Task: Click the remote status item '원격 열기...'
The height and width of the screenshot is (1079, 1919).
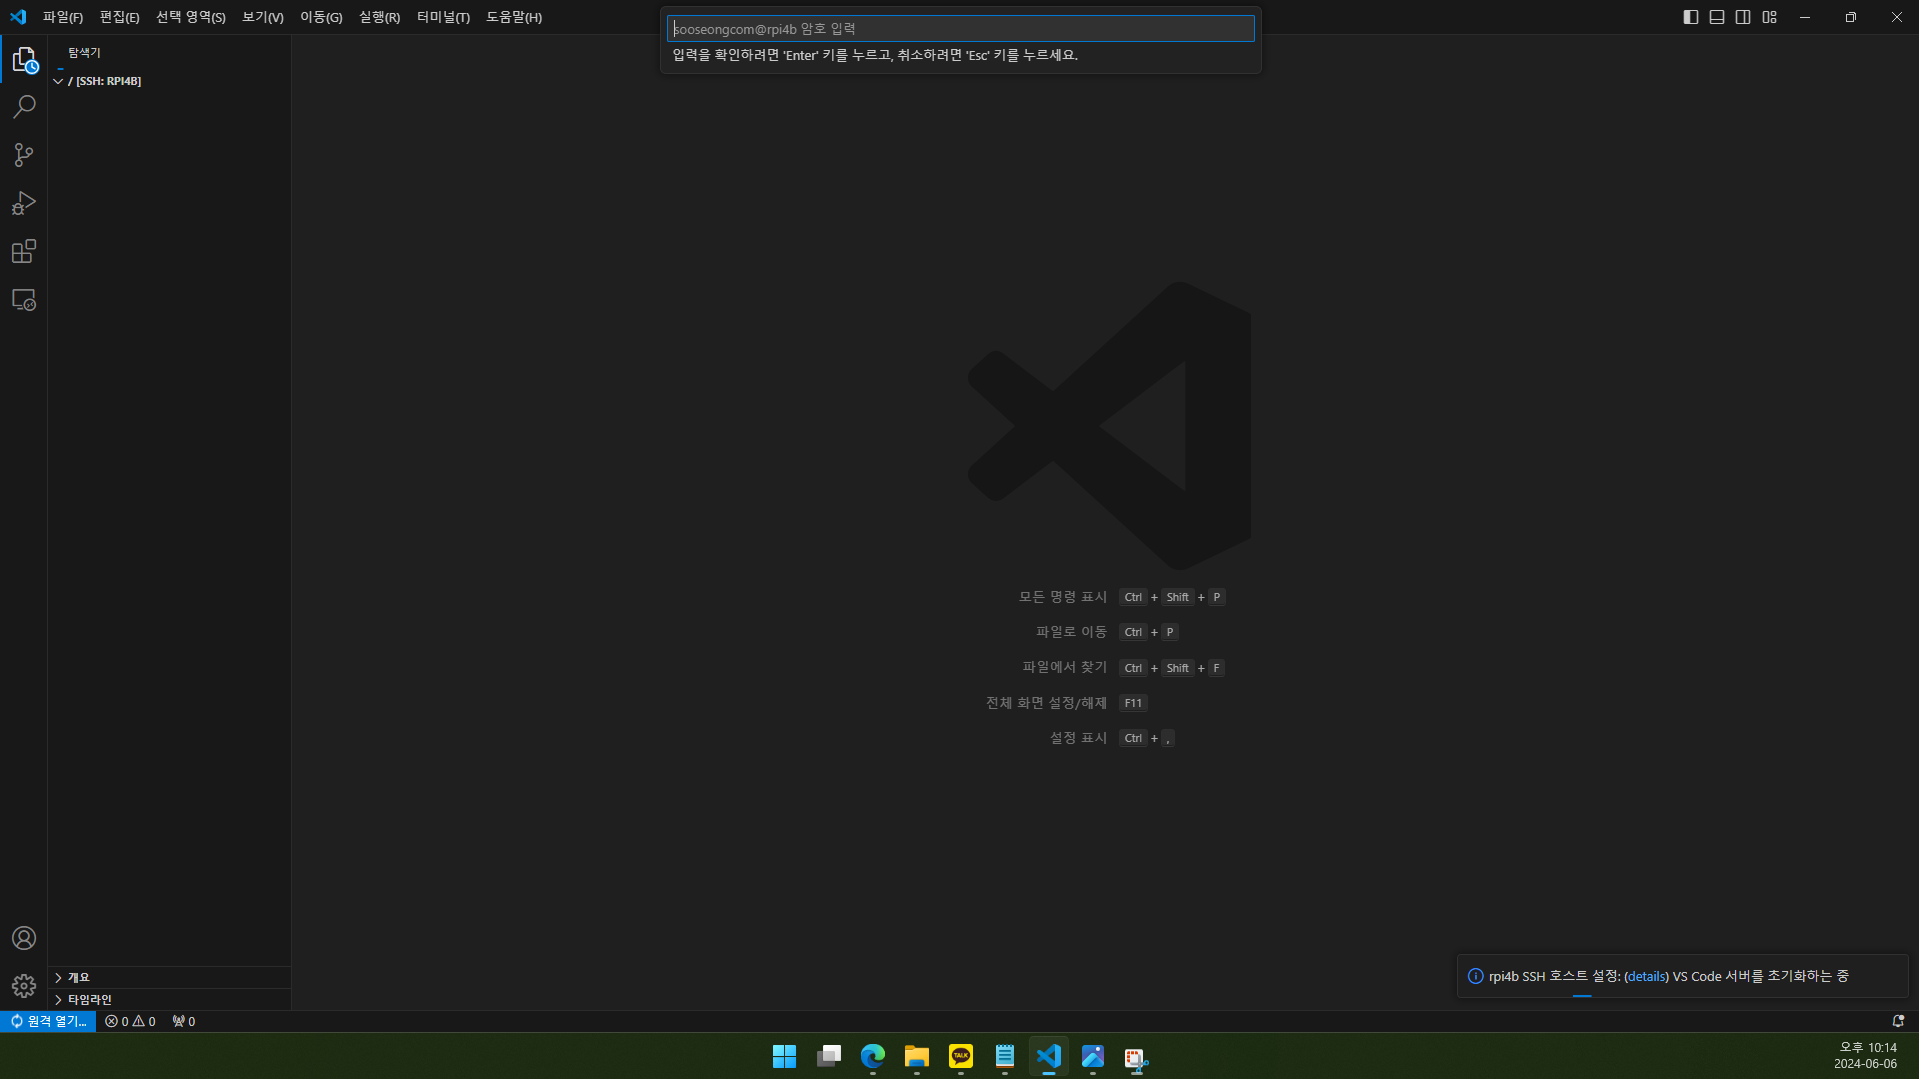Action: tap(48, 1021)
